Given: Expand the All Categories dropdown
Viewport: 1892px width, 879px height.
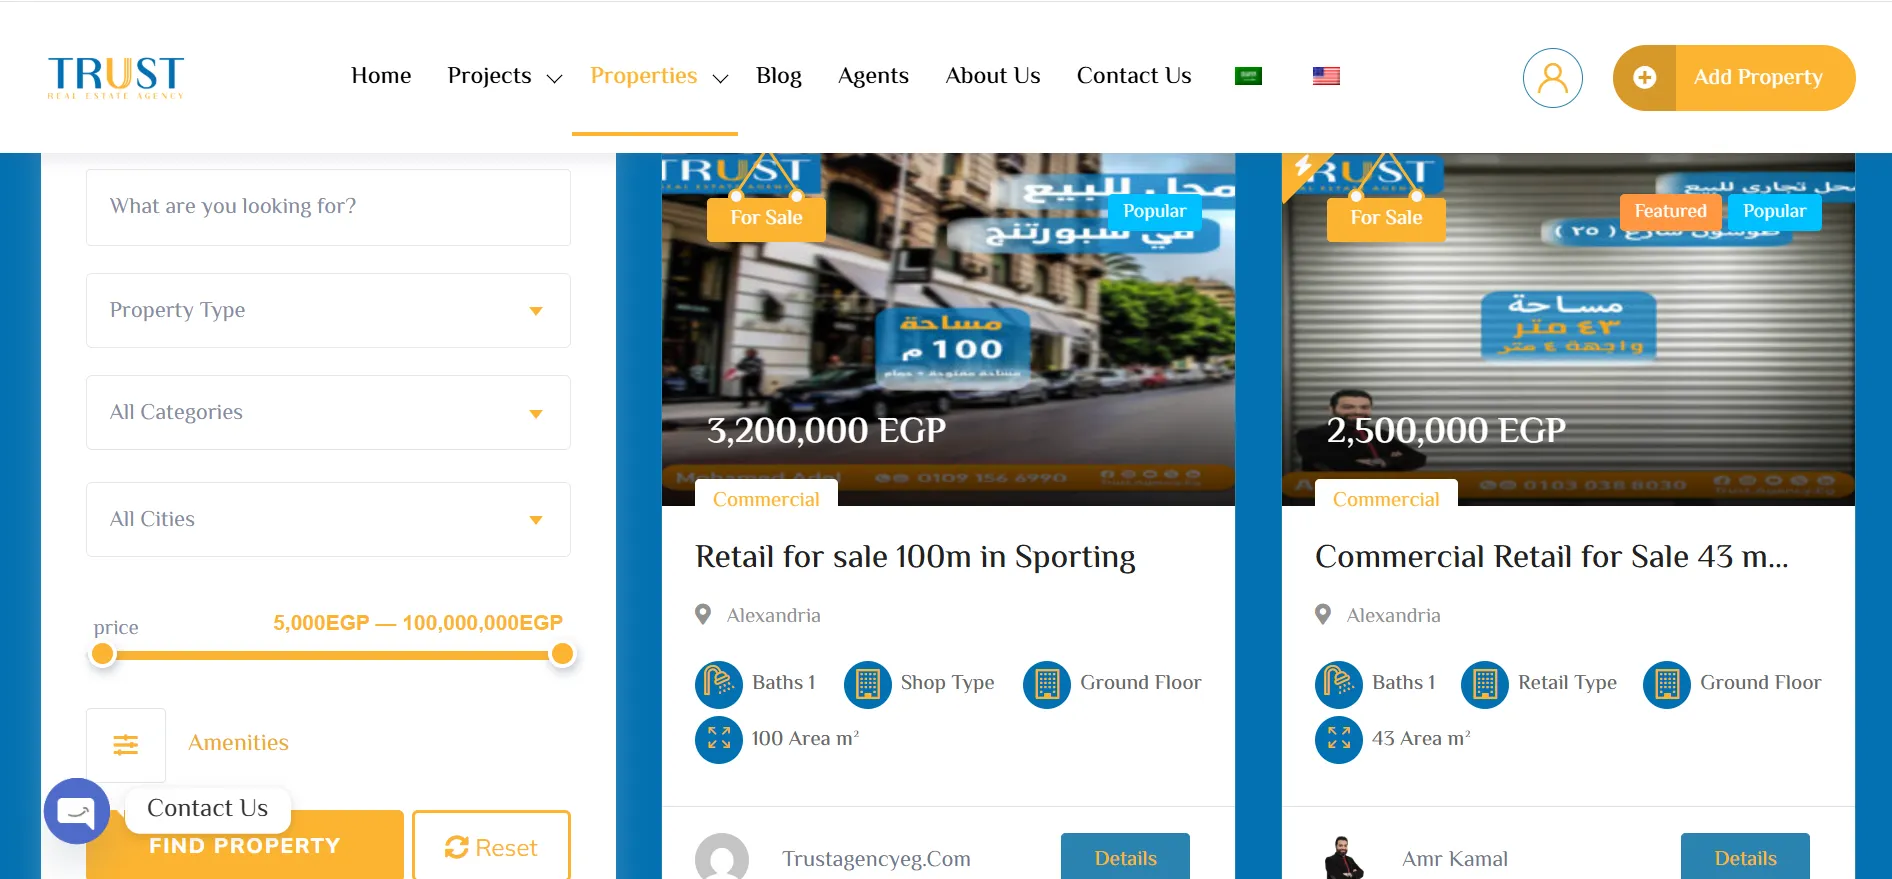Looking at the screenshot, I should [x=328, y=413].
